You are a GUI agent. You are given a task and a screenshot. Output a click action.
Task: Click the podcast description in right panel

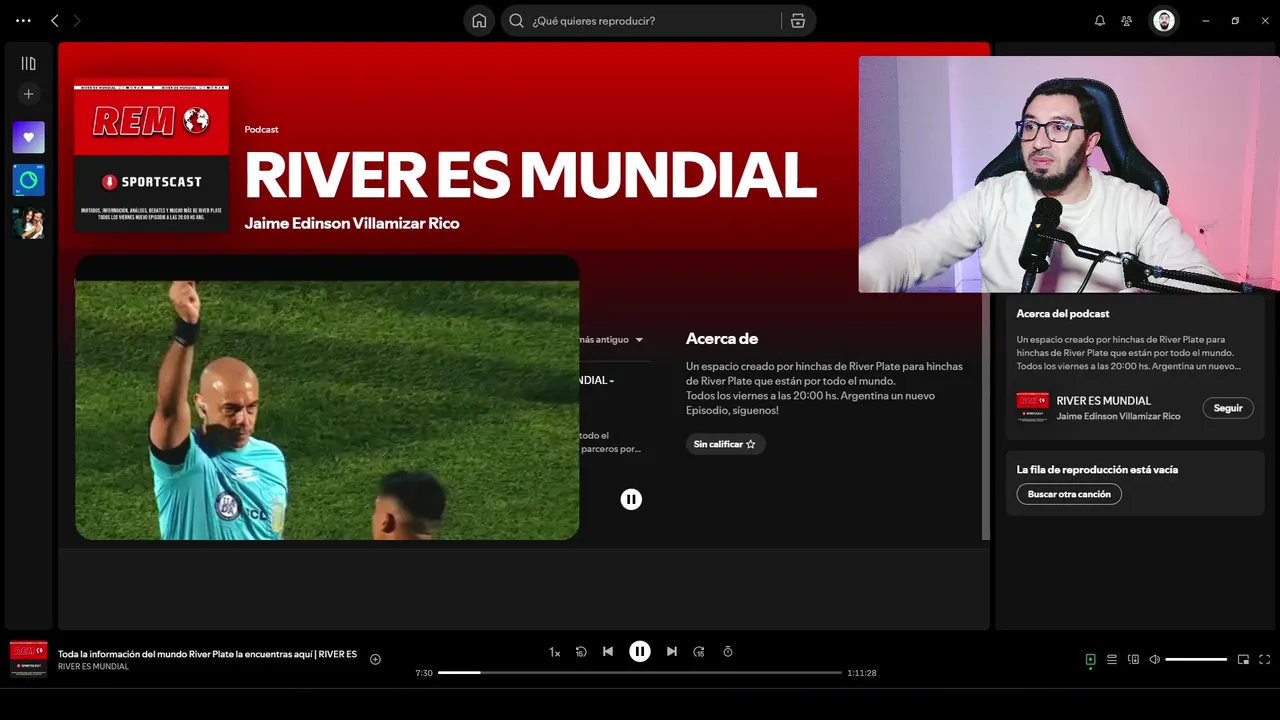(1127, 353)
